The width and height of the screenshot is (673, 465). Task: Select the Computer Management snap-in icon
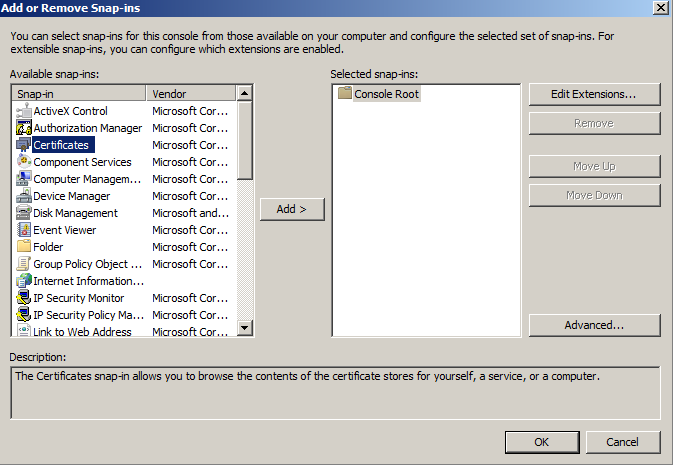(x=24, y=179)
